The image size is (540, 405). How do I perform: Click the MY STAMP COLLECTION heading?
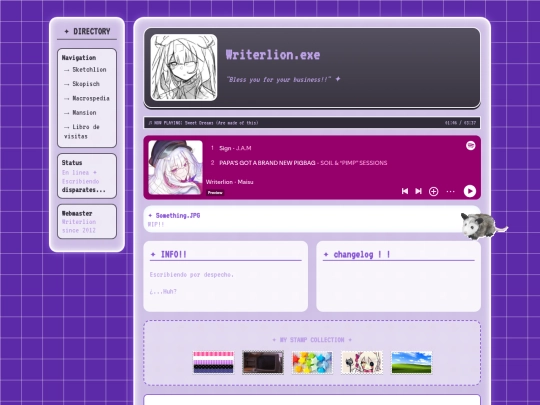click(x=312, y=340)
